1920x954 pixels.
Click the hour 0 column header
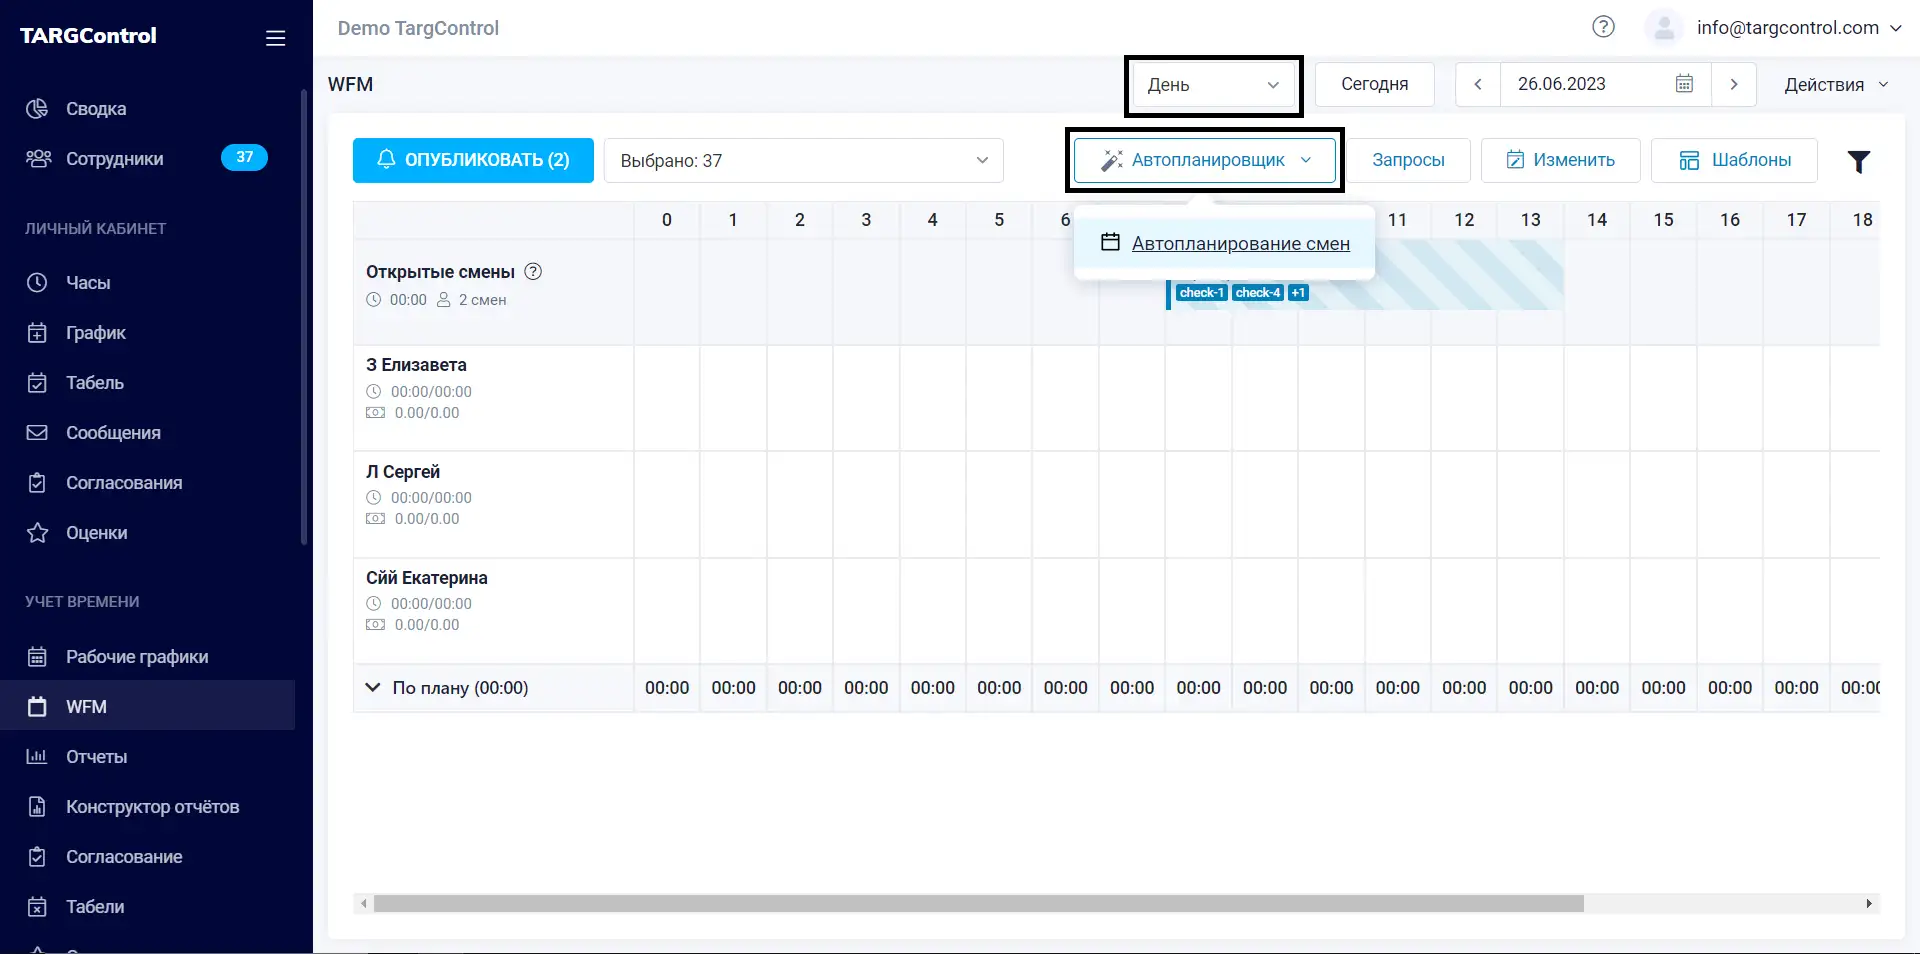click(x=667, y=220)
